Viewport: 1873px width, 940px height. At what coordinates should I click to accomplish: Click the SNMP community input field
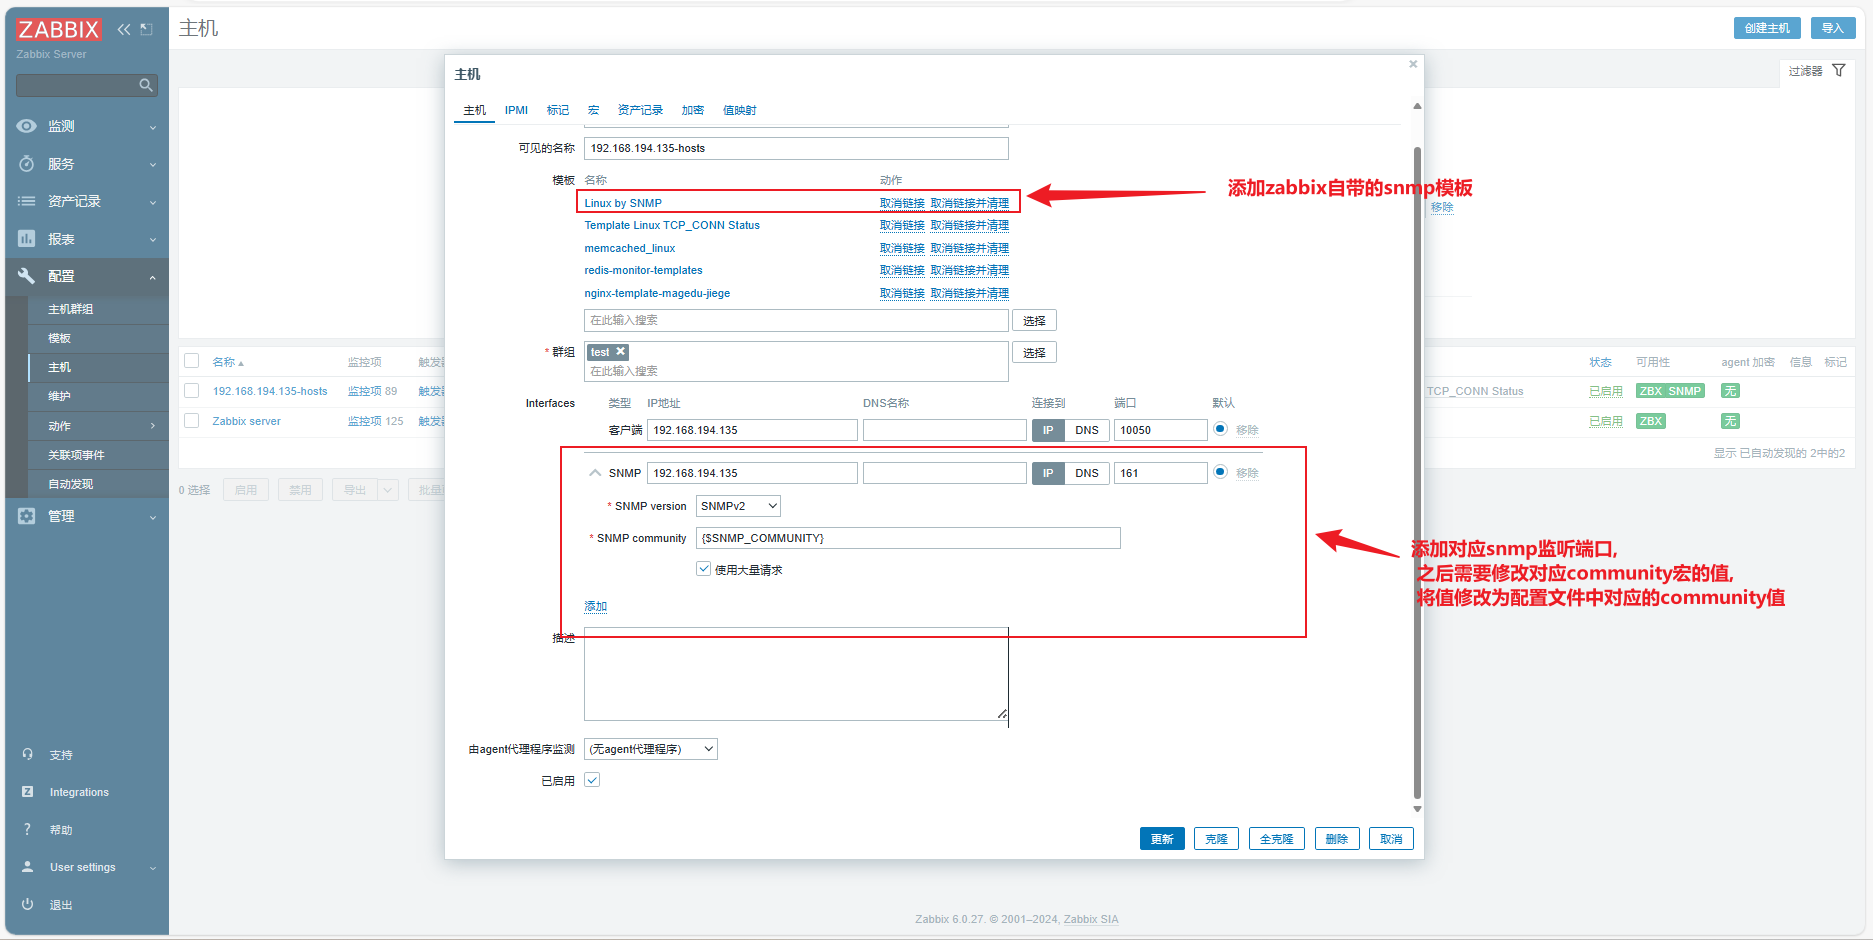point(908,538)
